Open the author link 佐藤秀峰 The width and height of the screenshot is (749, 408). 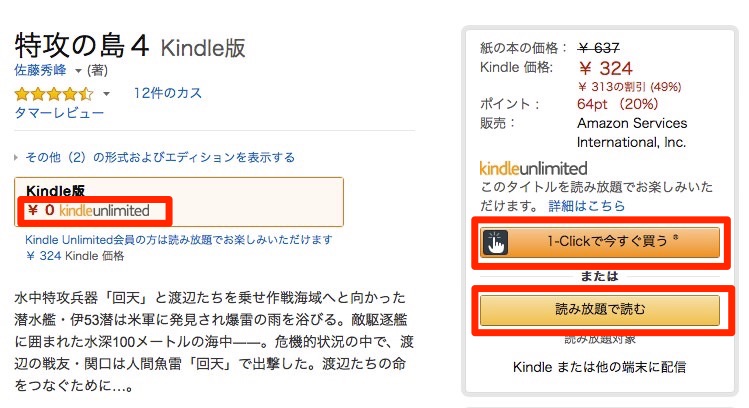(x=41, y=71)
